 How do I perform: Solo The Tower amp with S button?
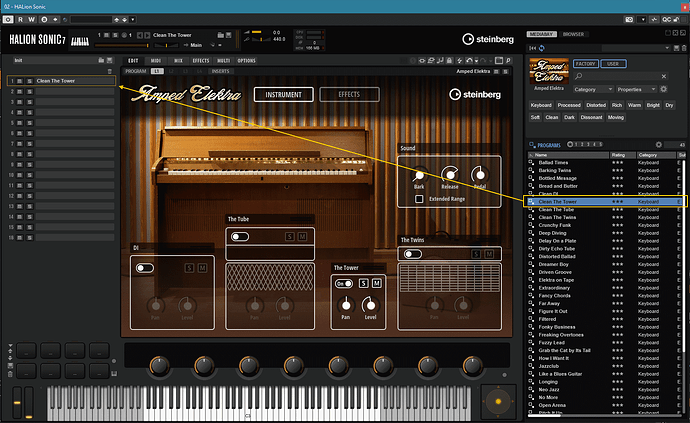(363, 283)
